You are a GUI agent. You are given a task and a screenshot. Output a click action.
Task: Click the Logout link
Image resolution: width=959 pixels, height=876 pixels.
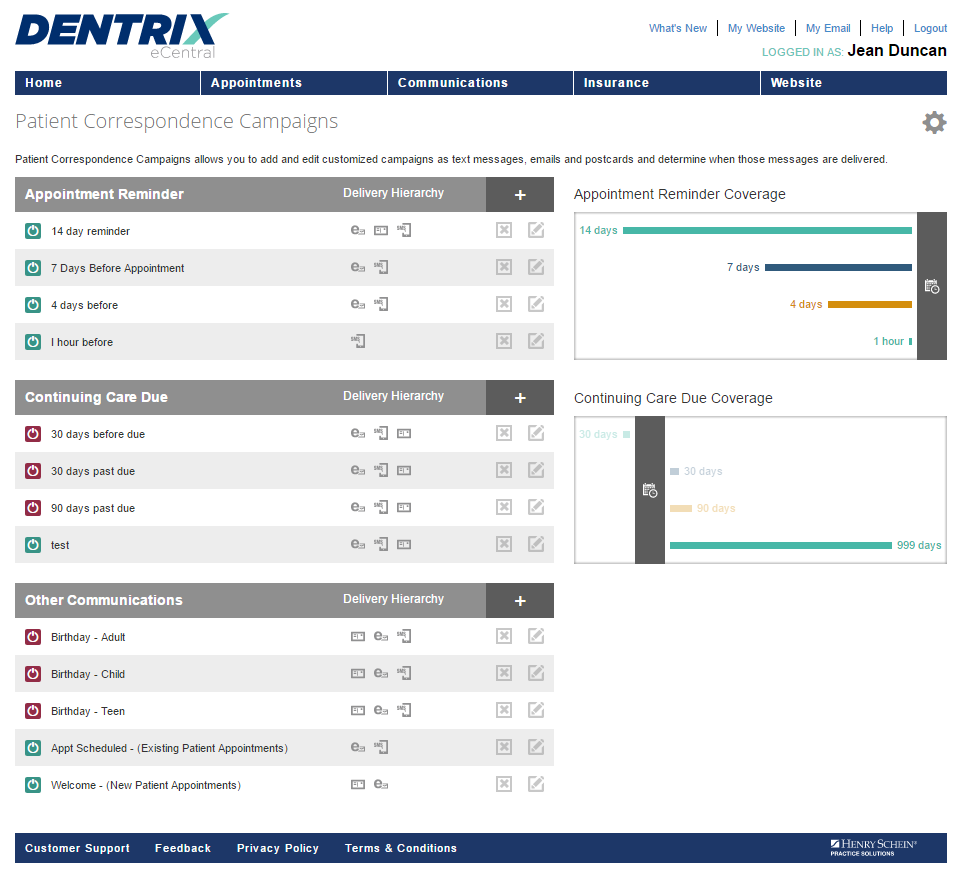(x=930, y=28)
